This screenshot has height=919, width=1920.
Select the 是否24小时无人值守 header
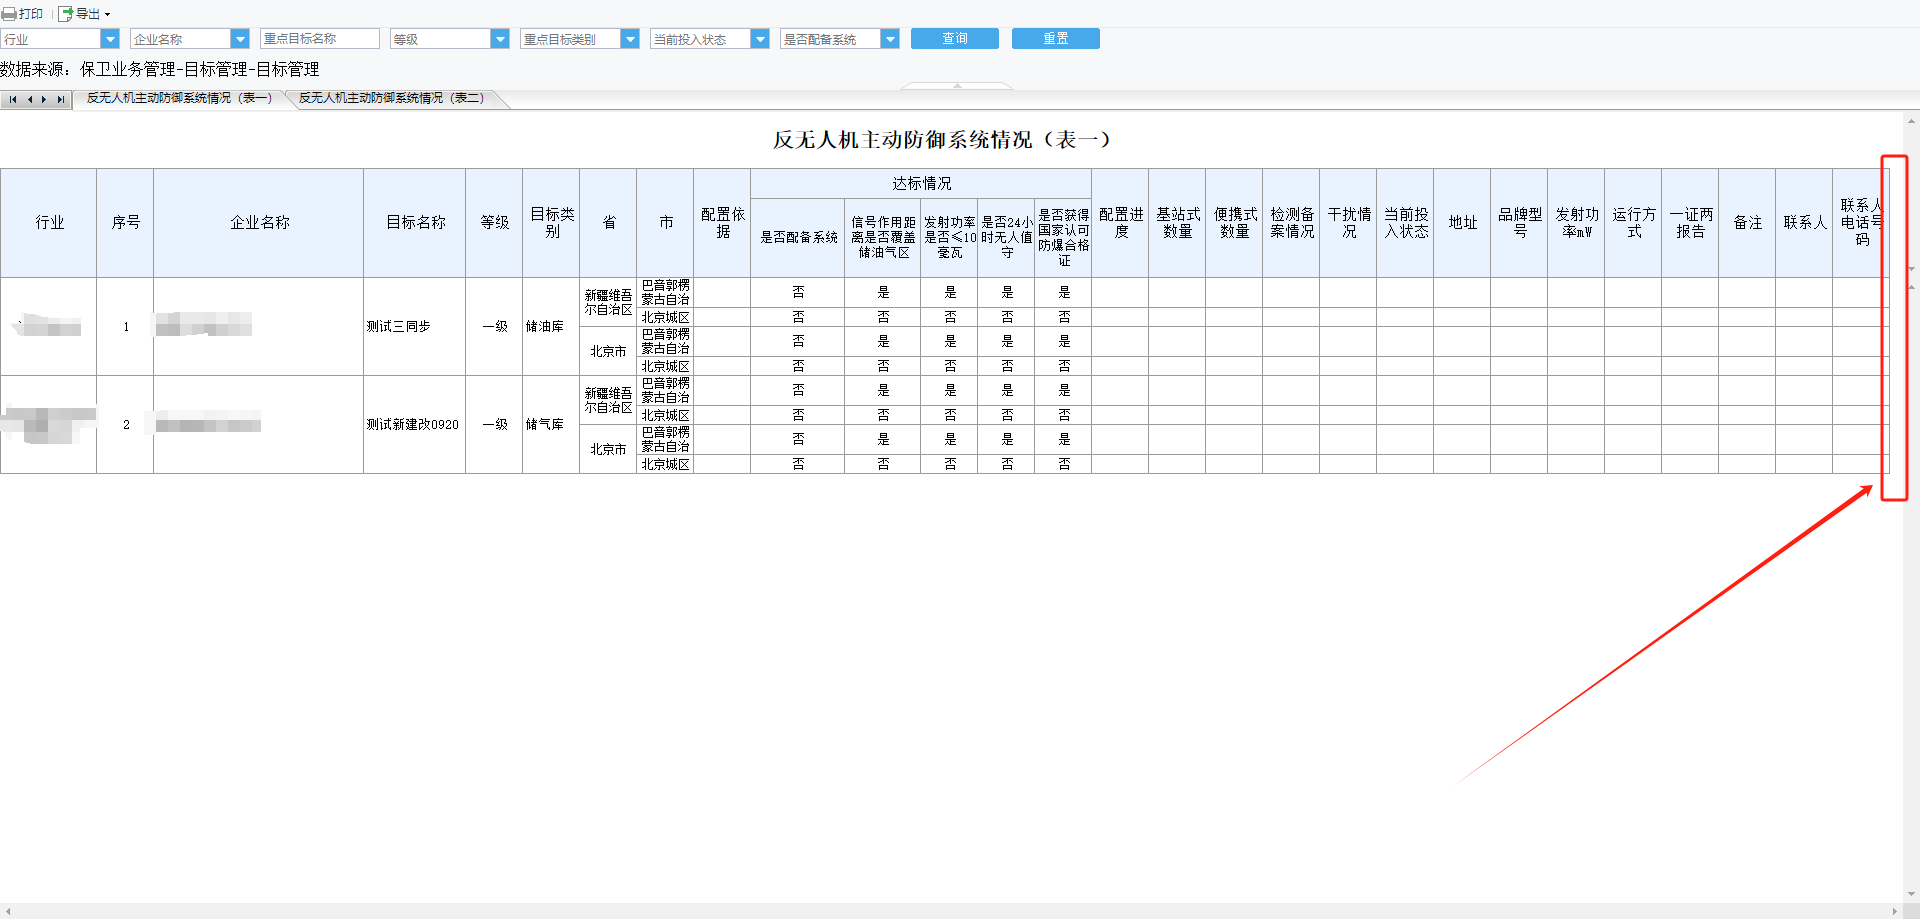click(x=1006, y=238)
